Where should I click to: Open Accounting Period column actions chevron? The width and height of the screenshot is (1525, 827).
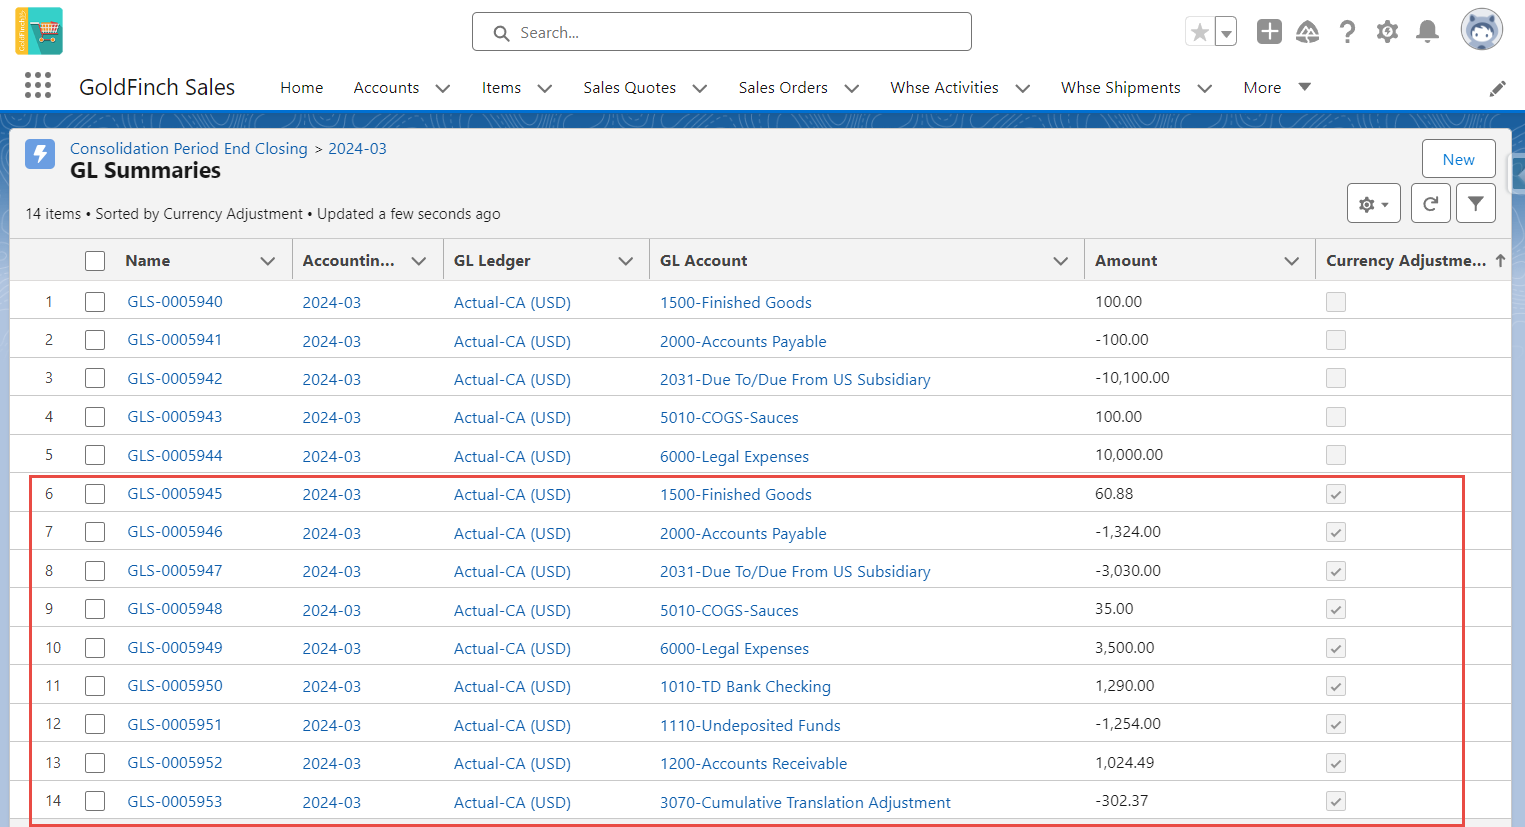419,261
